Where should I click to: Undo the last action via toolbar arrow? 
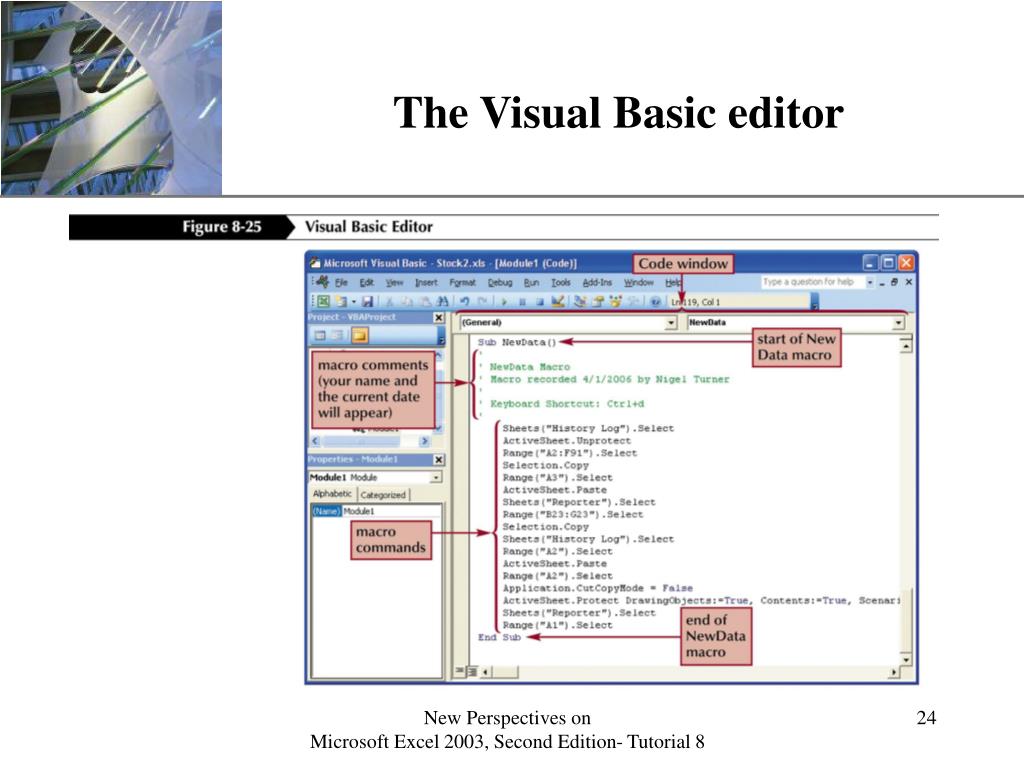[464, 302]
